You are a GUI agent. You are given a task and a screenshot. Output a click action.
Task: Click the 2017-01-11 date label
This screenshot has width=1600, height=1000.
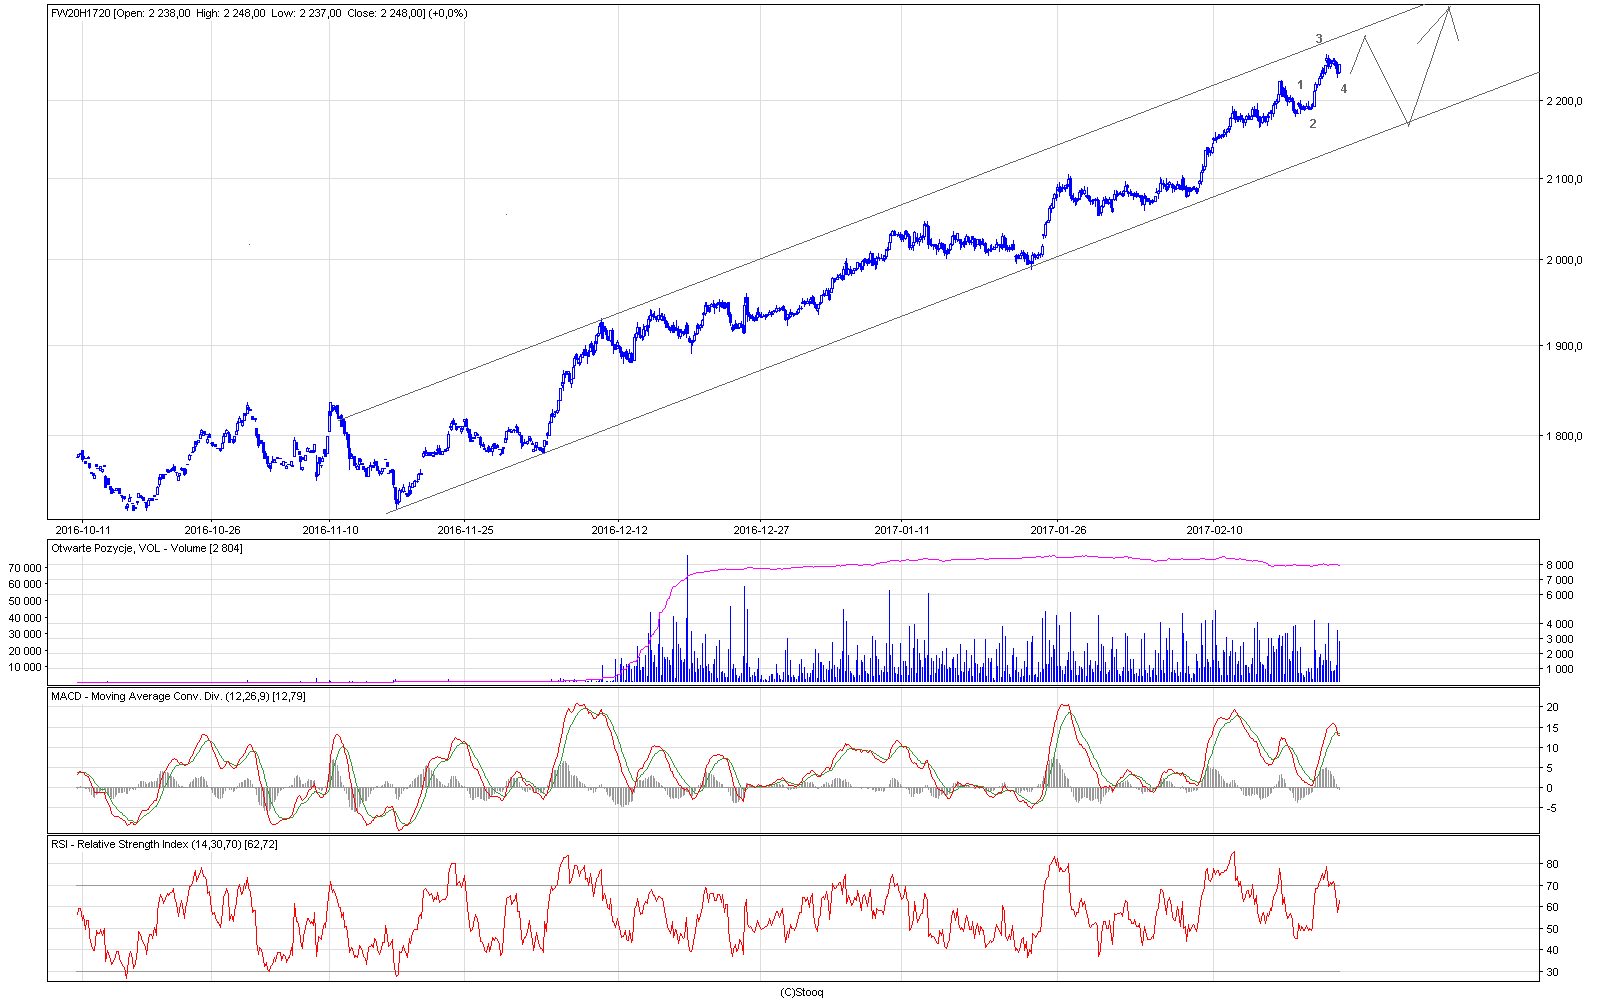(902, 530)
